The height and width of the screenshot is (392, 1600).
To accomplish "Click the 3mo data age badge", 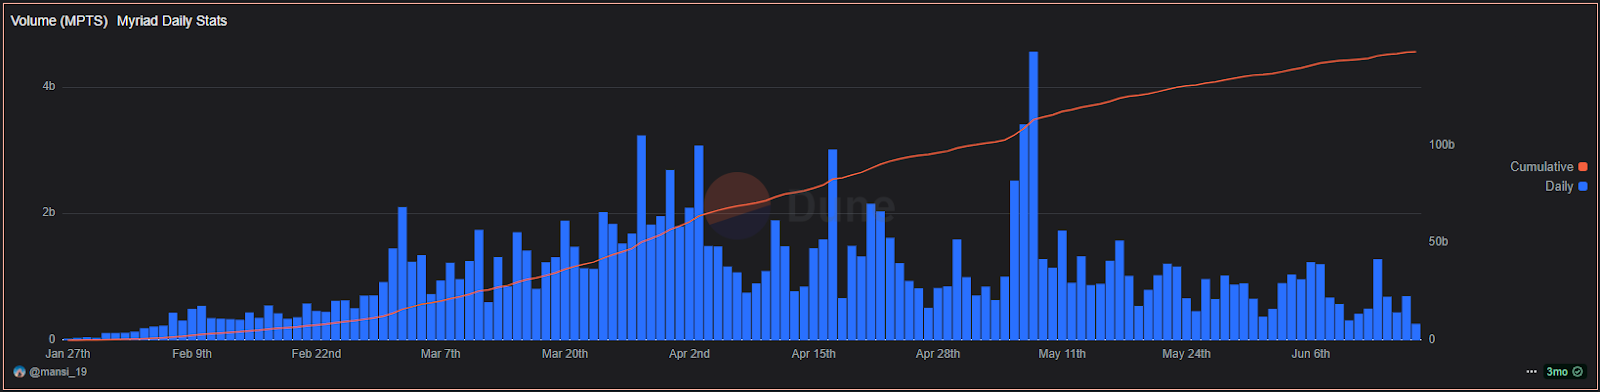I will pos(1557,372).
